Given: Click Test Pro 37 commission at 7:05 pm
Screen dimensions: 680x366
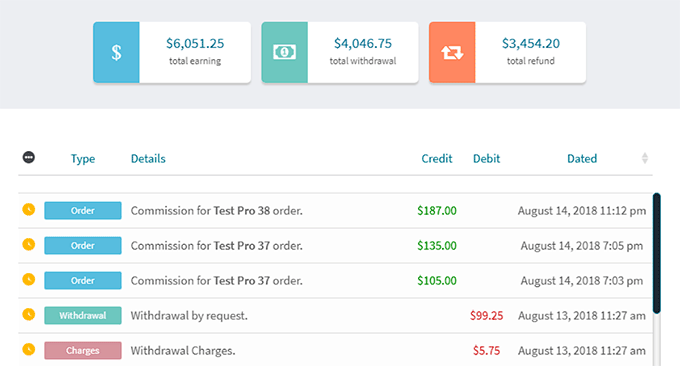Looking at the screenshot, I should (x=217, y=246).
